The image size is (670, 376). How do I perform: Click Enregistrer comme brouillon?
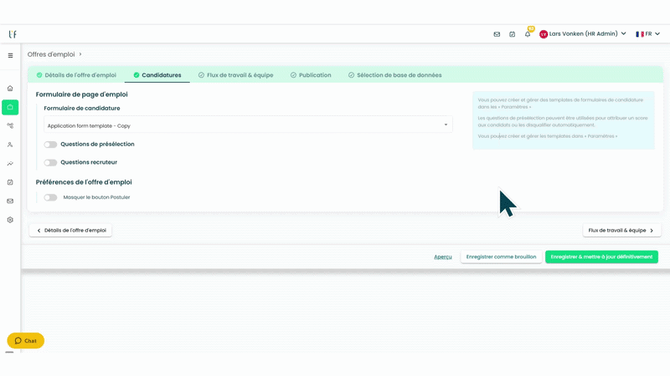pos(501,257)
